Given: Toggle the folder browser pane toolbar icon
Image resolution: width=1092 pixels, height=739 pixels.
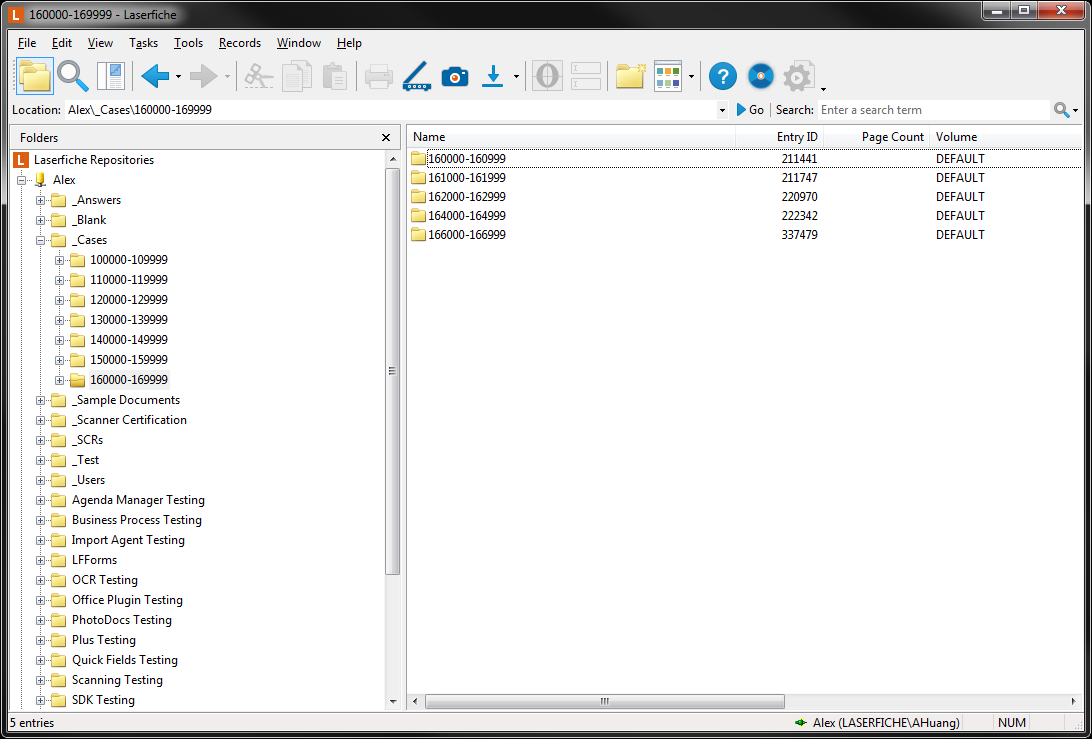Looking at the screenshot, I should (35, 76).
